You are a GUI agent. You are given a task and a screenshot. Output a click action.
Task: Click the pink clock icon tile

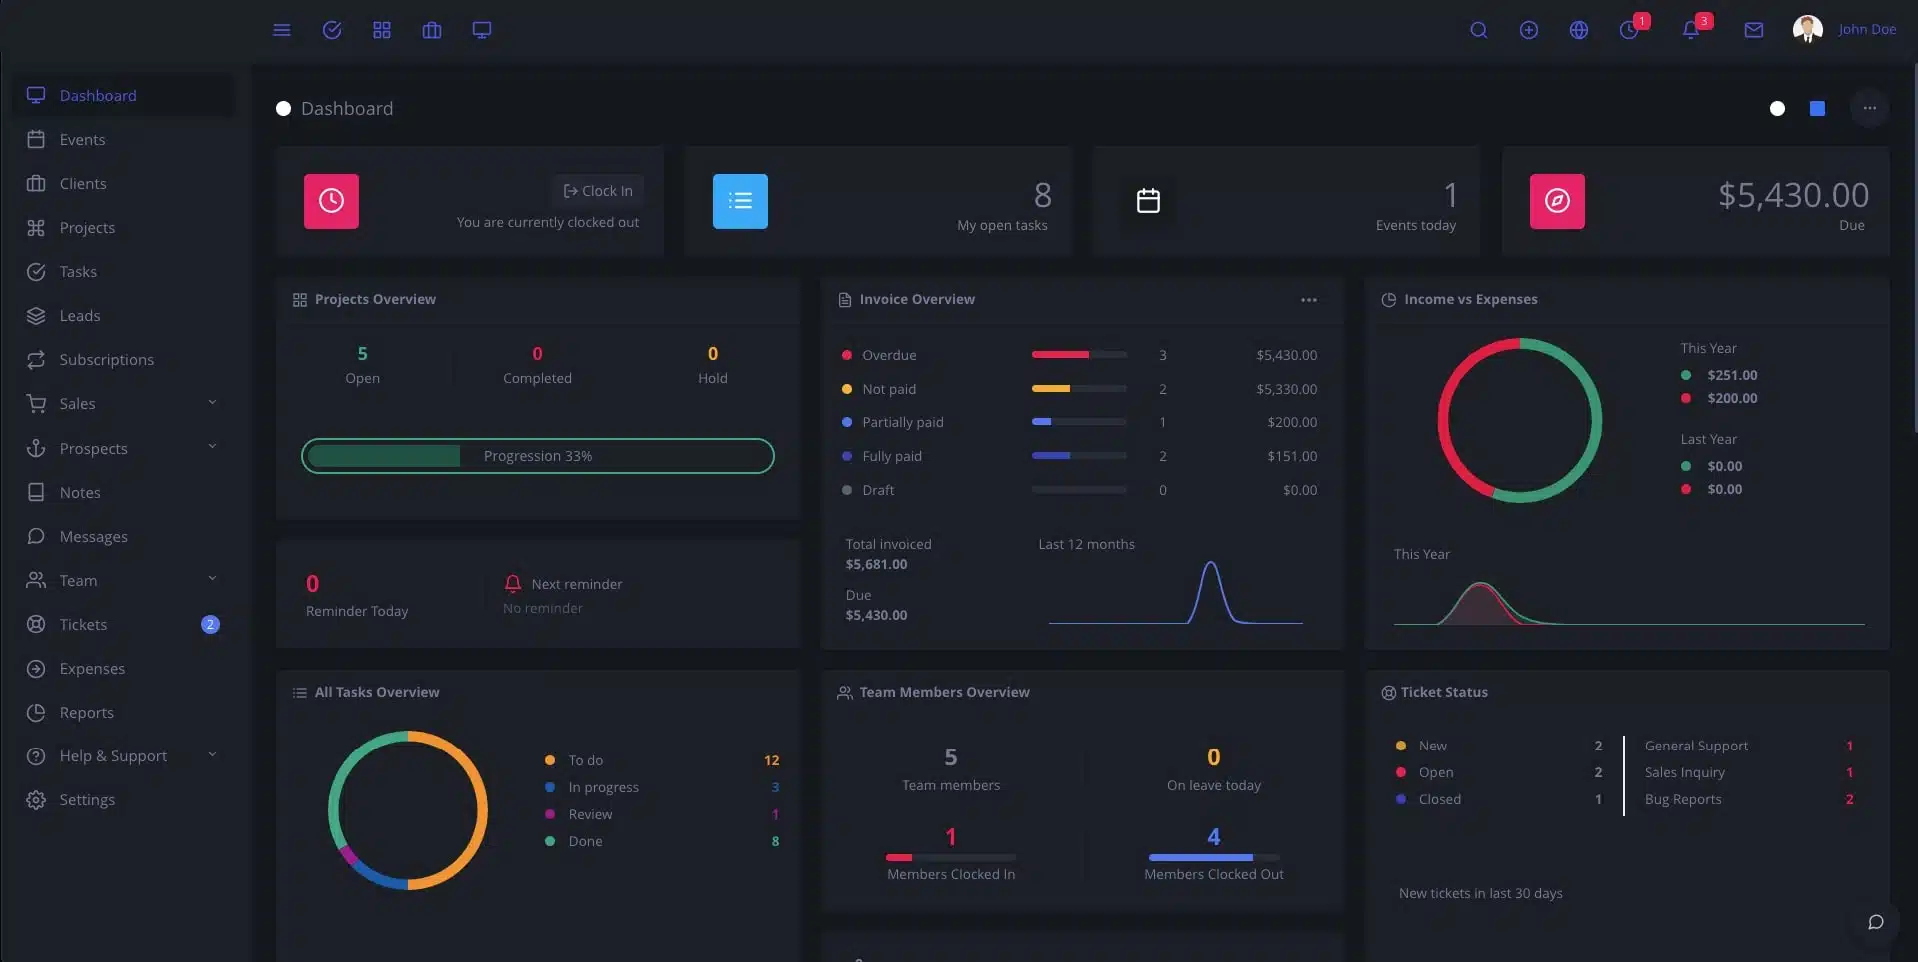(331, 201)
